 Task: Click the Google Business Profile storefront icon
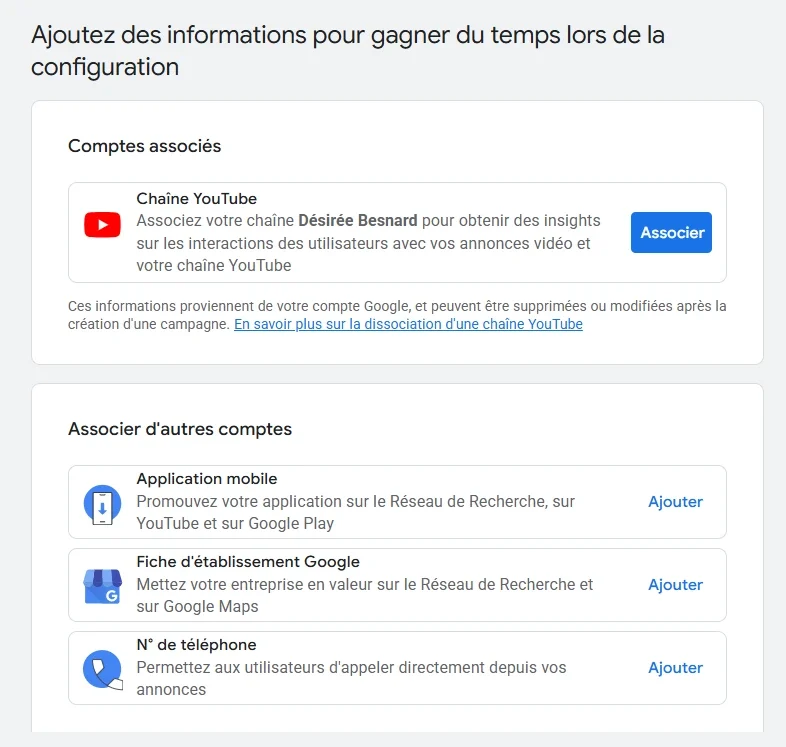tap(102, 587)
